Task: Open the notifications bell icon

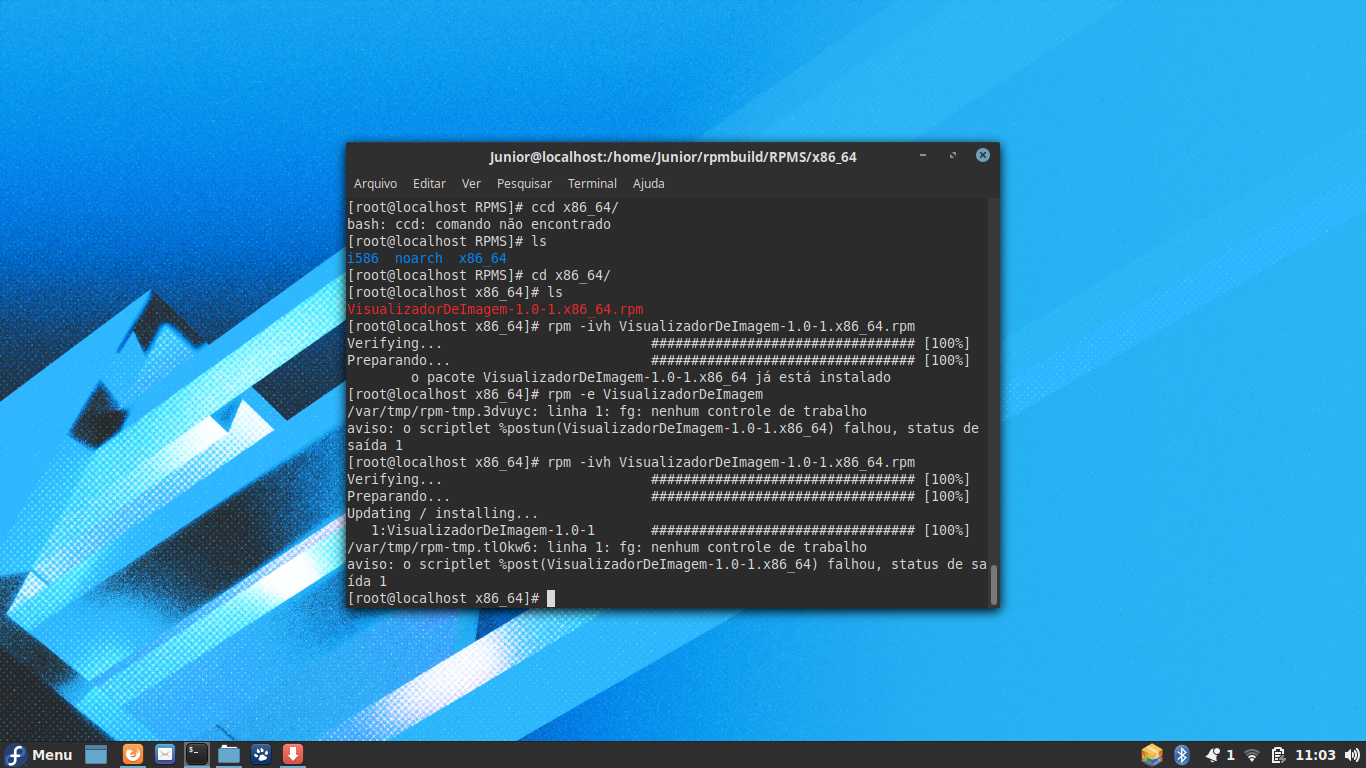Action: point(1213,755)
